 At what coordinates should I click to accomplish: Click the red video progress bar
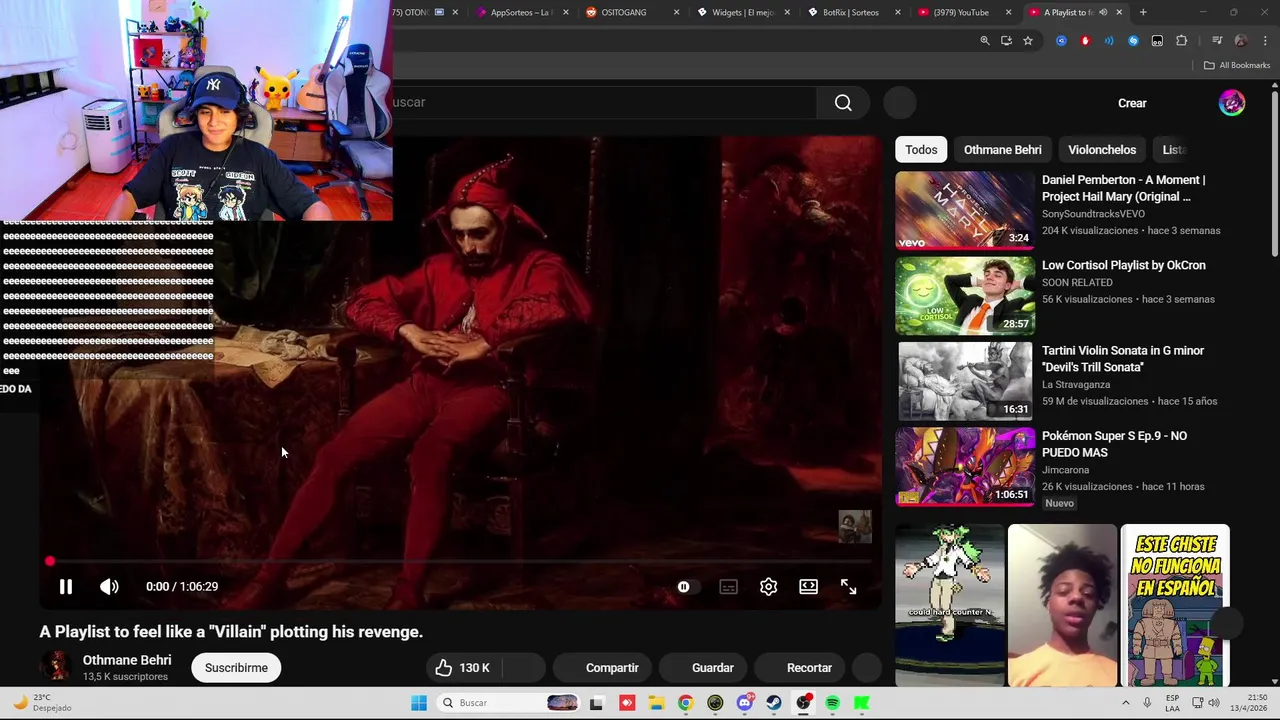[460, 561]
